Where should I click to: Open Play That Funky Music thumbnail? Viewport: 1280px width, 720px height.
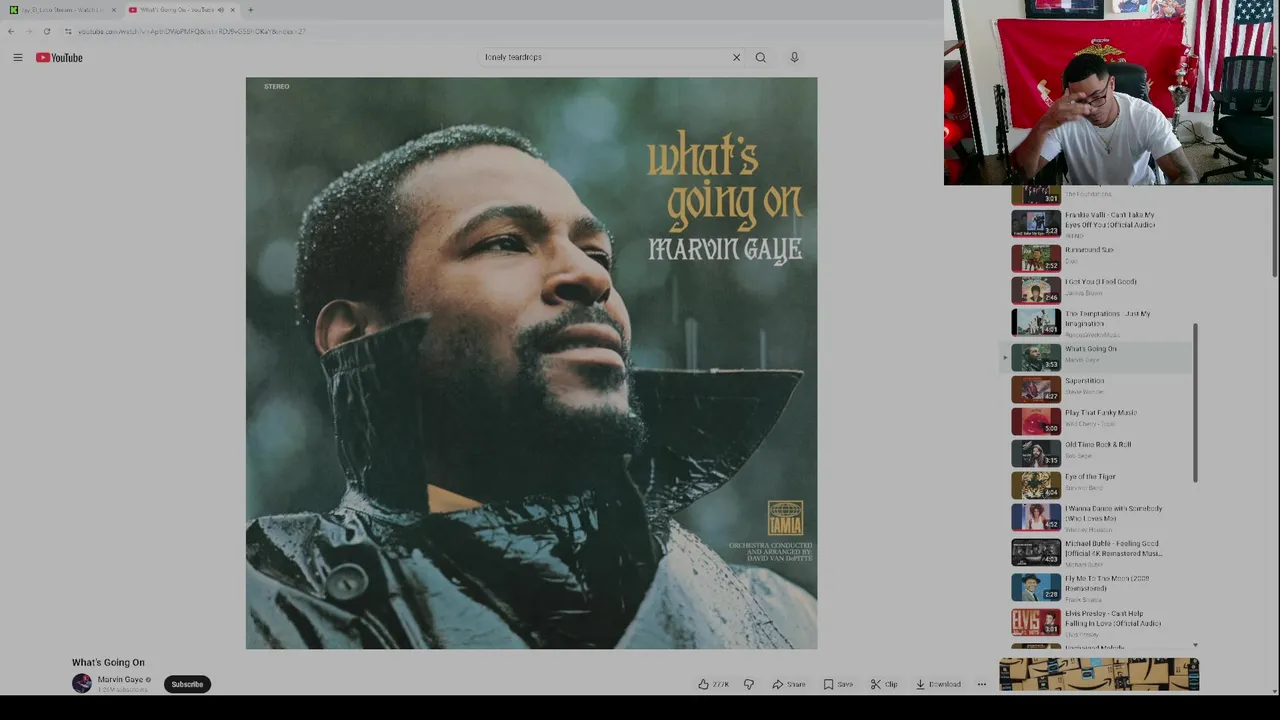point(1036,420)
